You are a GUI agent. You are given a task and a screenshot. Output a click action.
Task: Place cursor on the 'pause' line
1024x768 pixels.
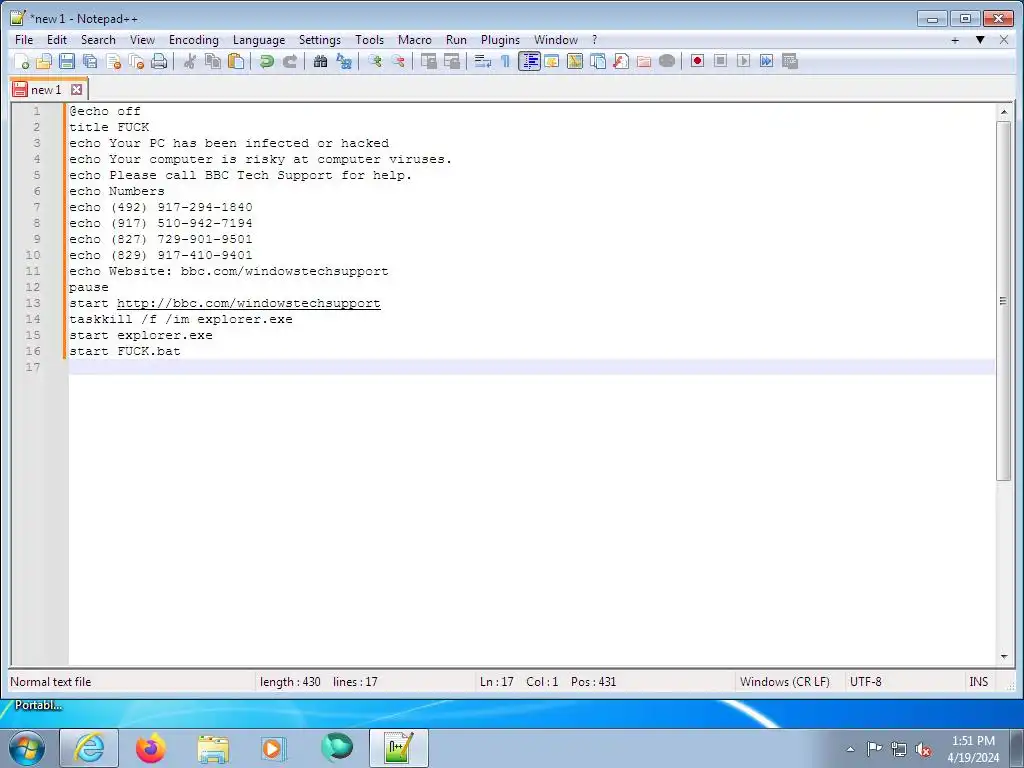(89, 288)
